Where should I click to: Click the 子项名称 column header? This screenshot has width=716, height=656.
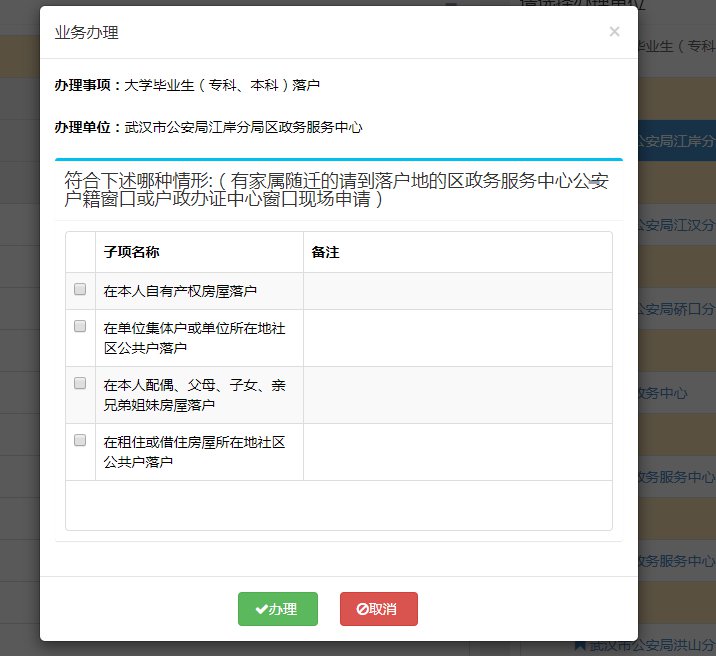pyautogui.click(x=132, y=252)
